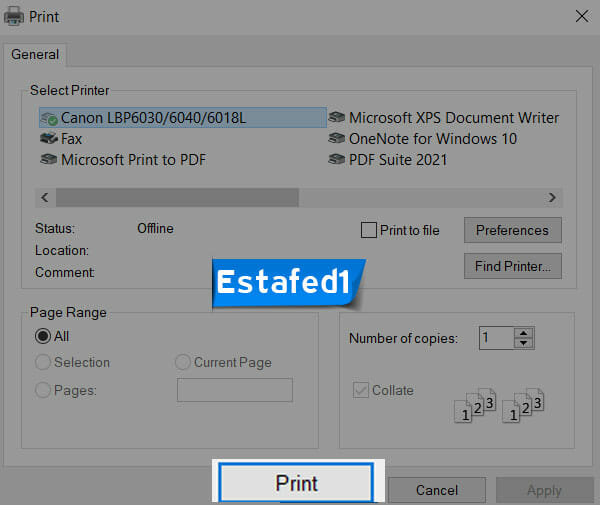Click the "PDF Suite 2021" label
Image resolution: width=600 pixels, height=505 pixels.
click(398, 160)
